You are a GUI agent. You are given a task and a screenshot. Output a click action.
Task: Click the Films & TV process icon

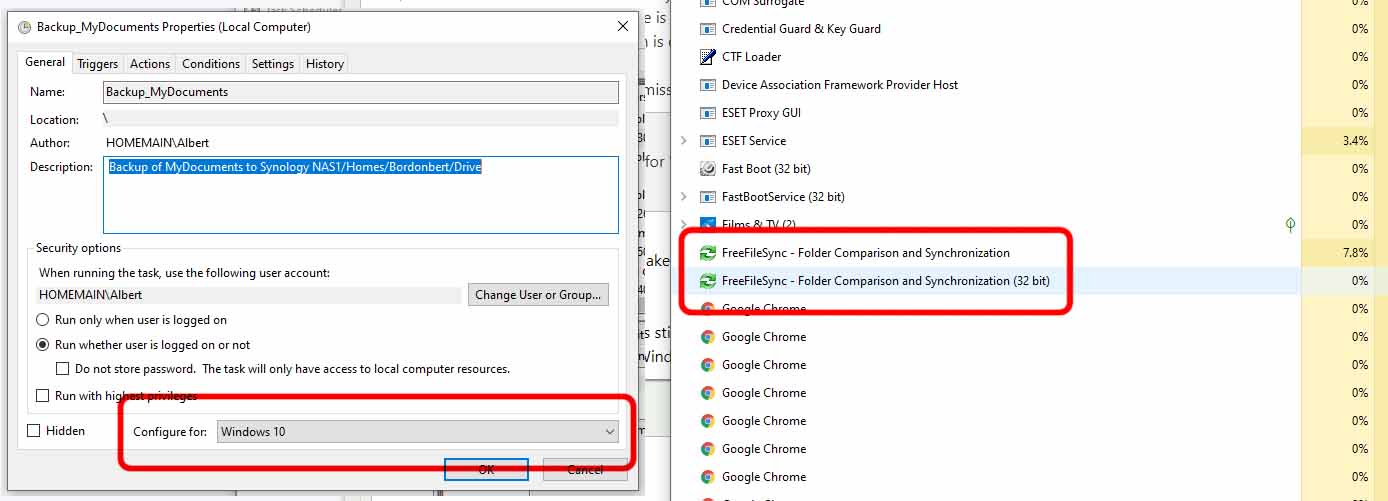coord(708,224)
